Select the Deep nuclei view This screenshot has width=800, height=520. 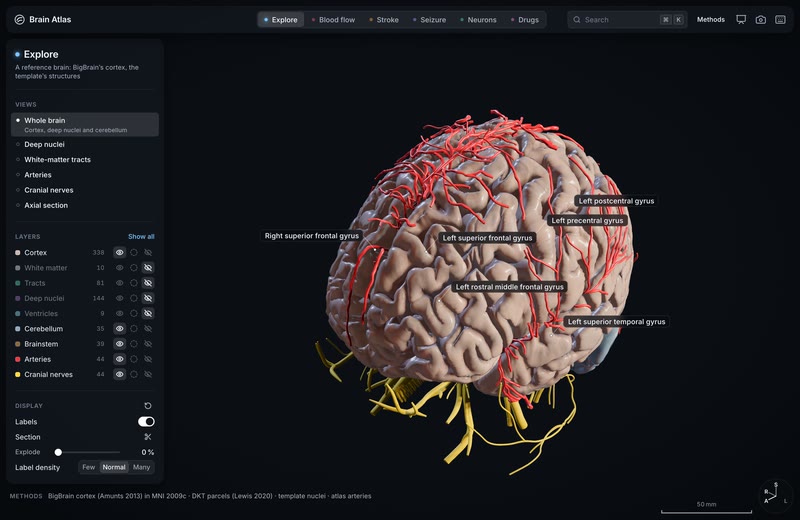tap(85, 144)
